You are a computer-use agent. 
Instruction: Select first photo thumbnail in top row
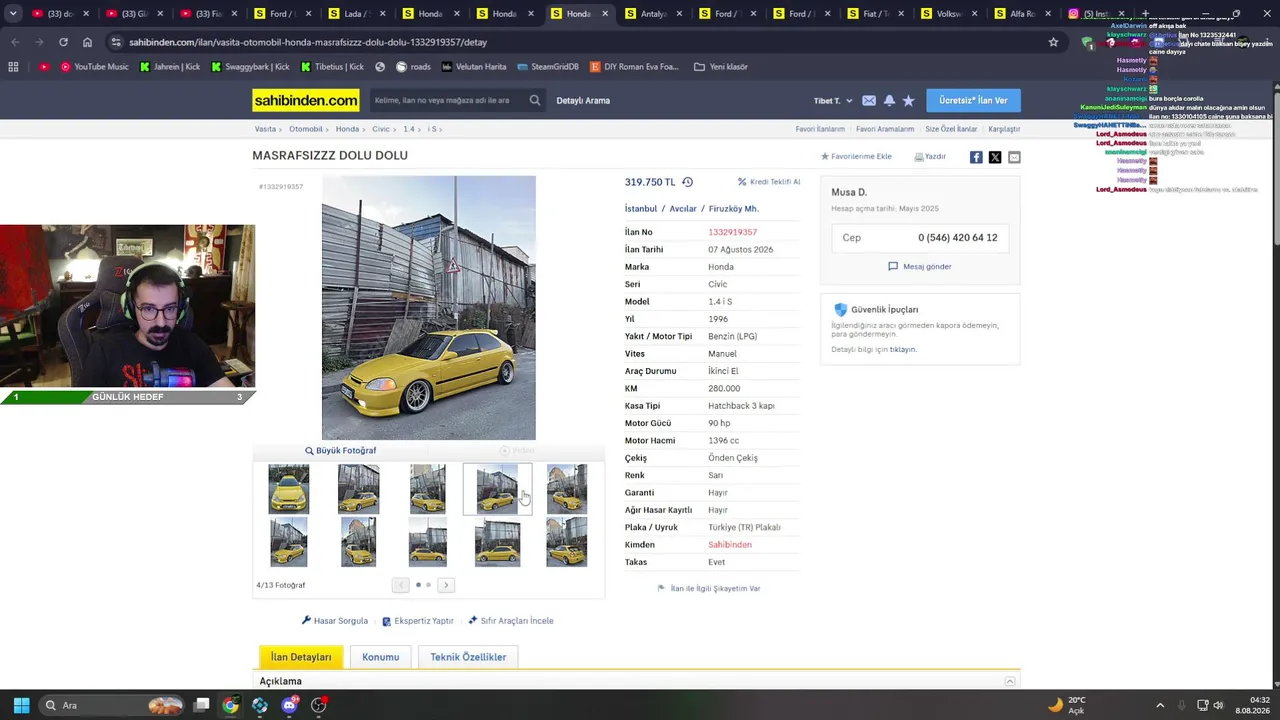(x=289, y=489)
